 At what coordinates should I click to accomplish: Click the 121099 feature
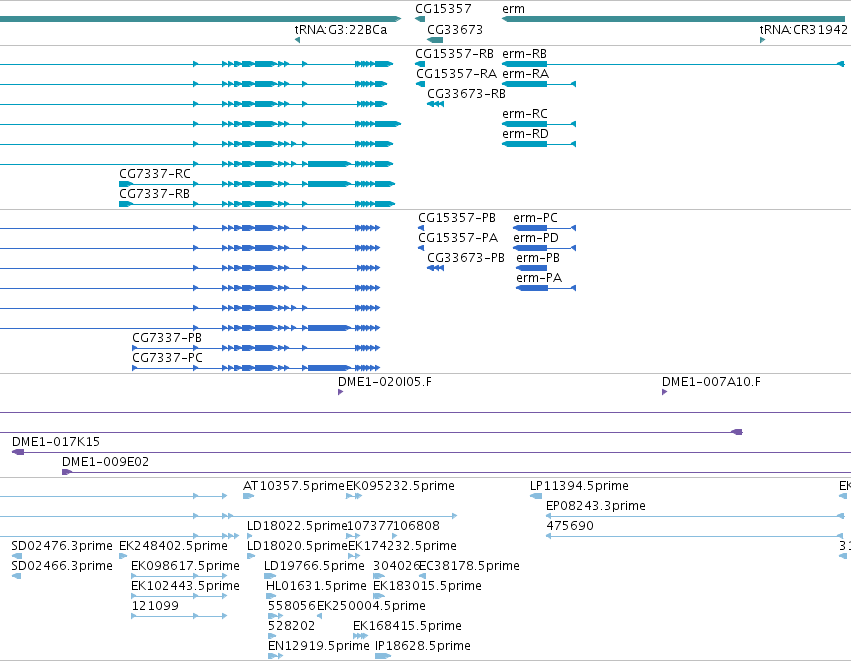[179, 616]
